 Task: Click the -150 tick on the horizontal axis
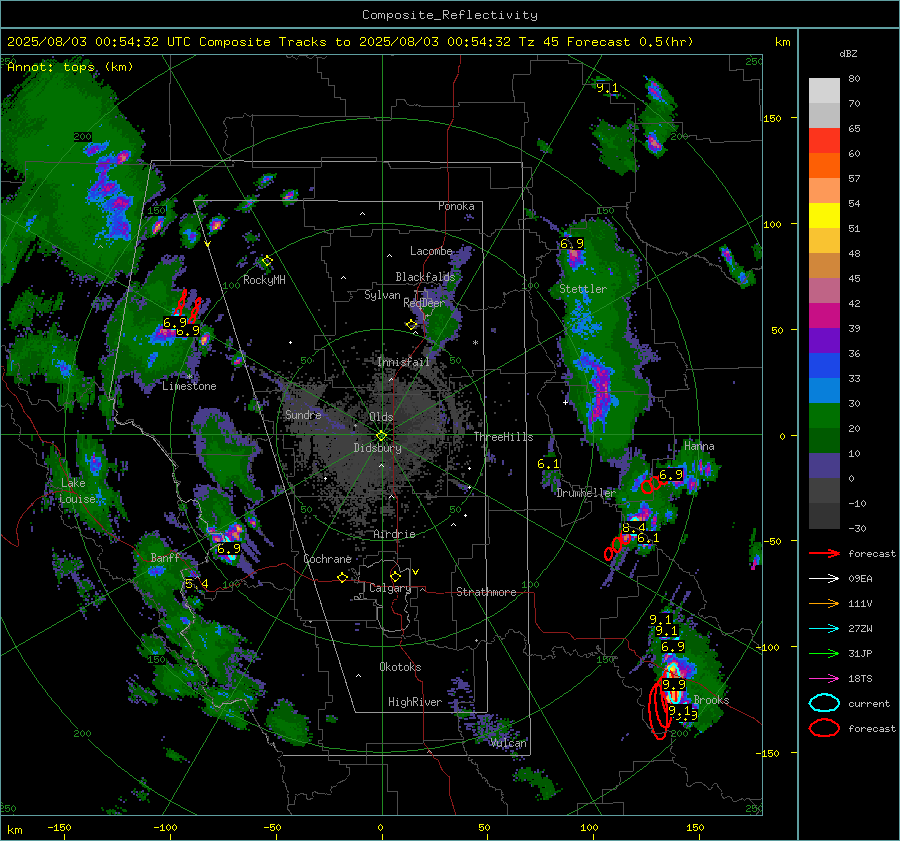(x=59, y=828)
